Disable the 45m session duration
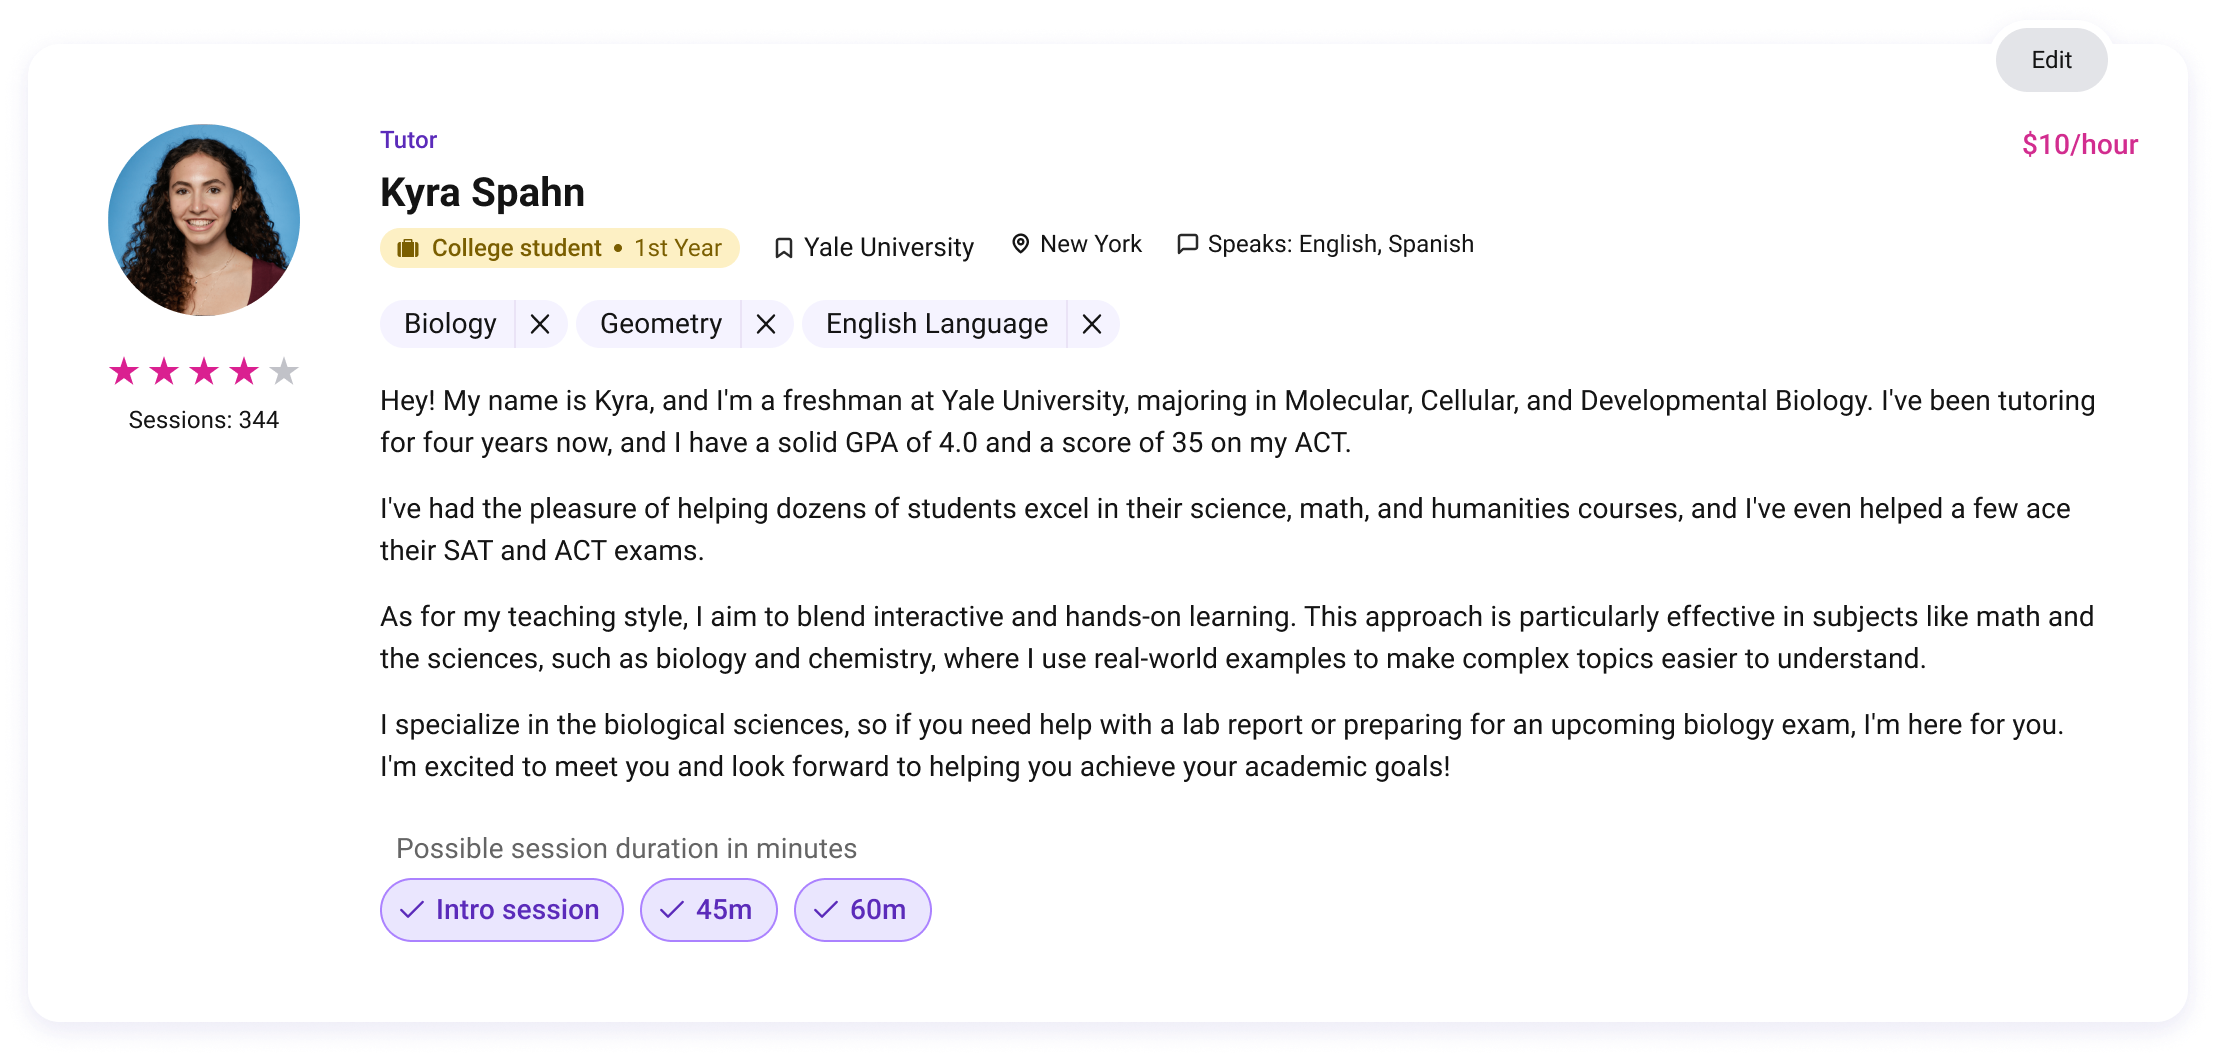 [x=708, y=910]
